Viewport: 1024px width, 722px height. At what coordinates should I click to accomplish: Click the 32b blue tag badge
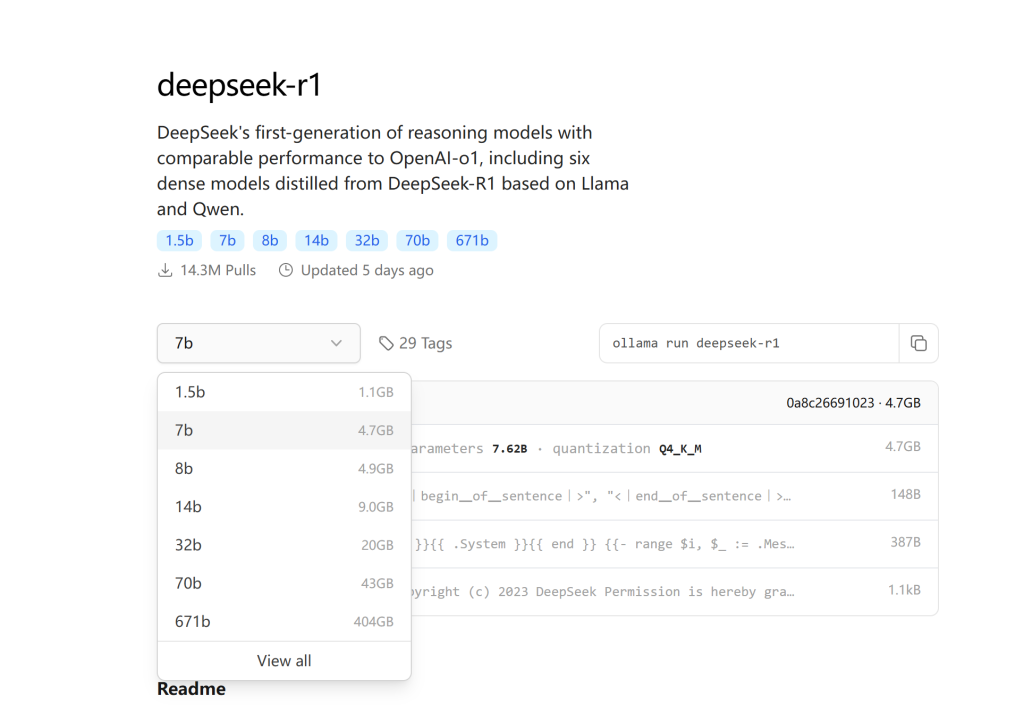(367, 240)
